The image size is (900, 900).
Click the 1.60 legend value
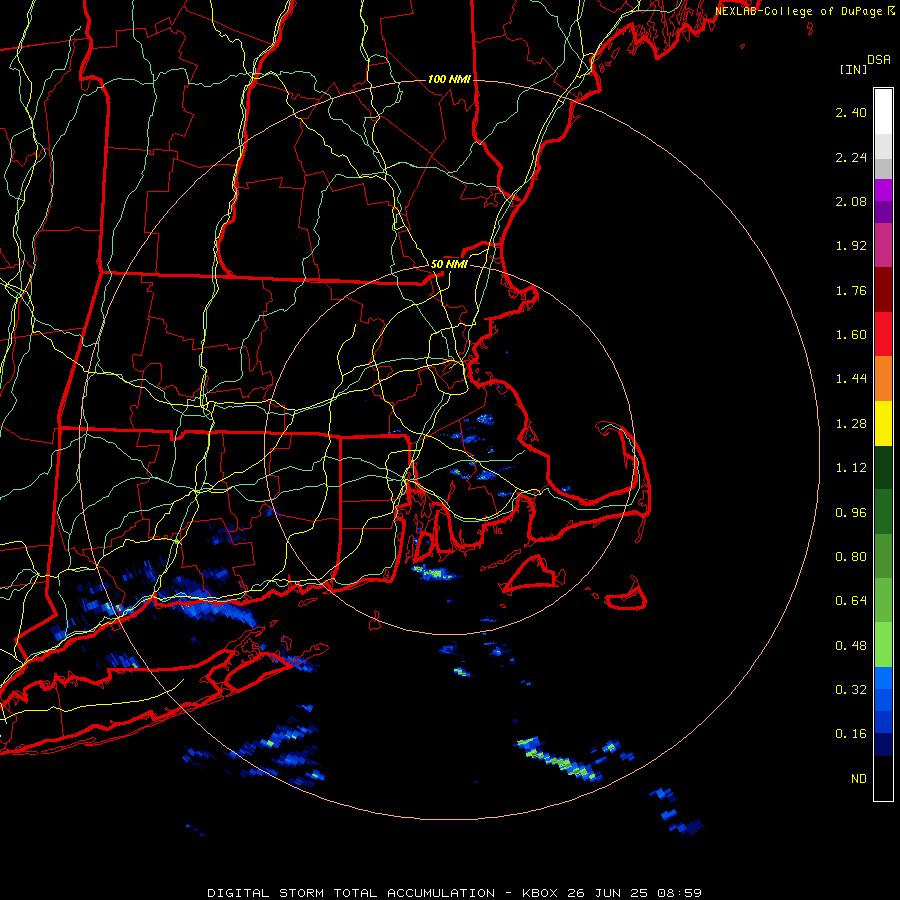(x=851, y=335)
